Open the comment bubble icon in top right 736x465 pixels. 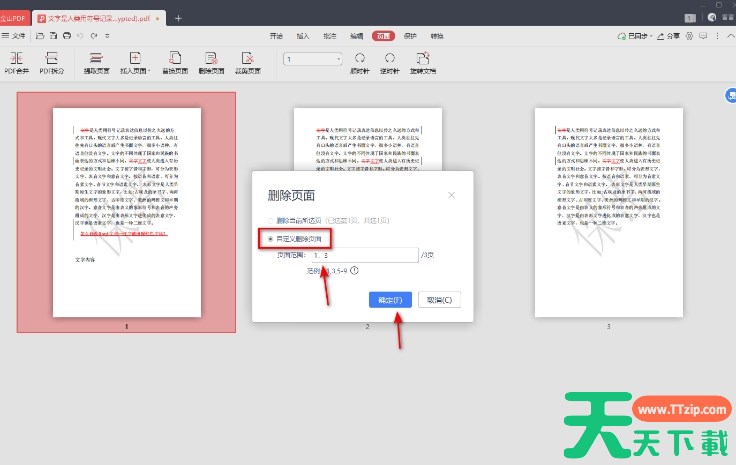point(703,36)
